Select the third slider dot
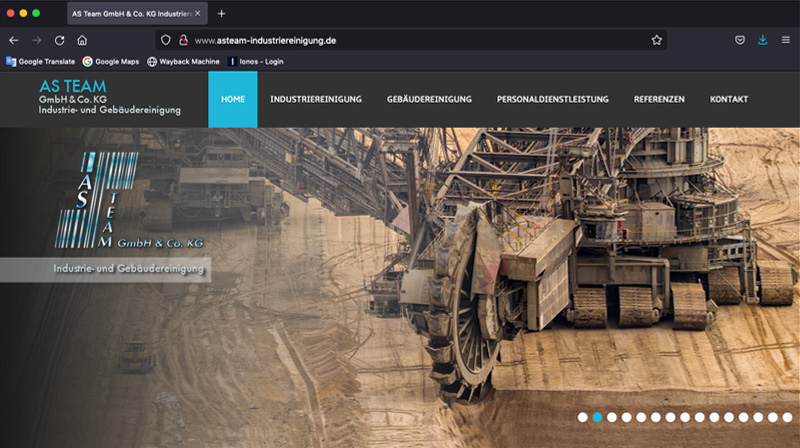This screenshot has height=448, width=800. pyautogui.click(x=612, y=417)
